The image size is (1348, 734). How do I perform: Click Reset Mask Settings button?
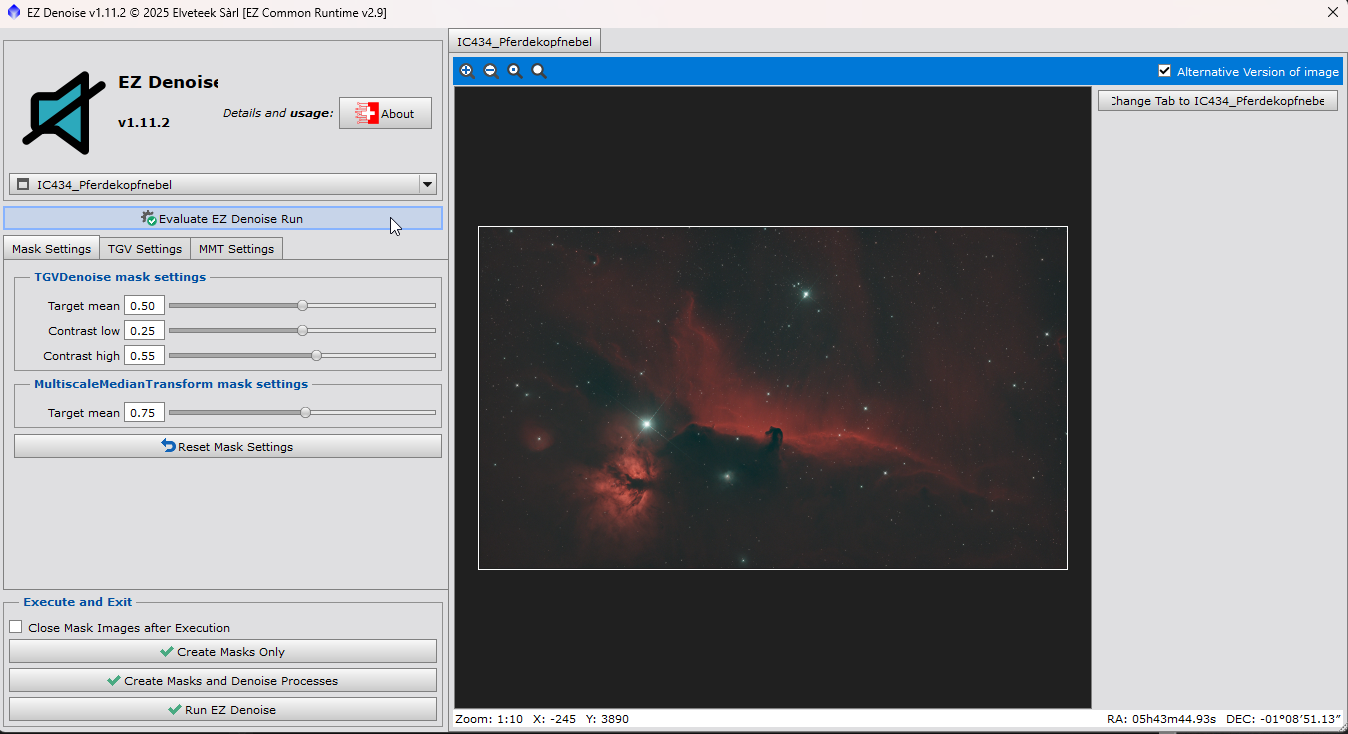227,446
